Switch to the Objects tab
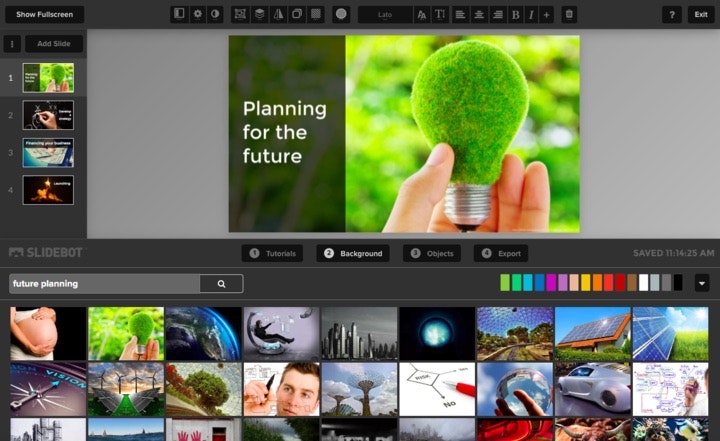This screenshot has width=720, height=441. click(x=432, y=253)
